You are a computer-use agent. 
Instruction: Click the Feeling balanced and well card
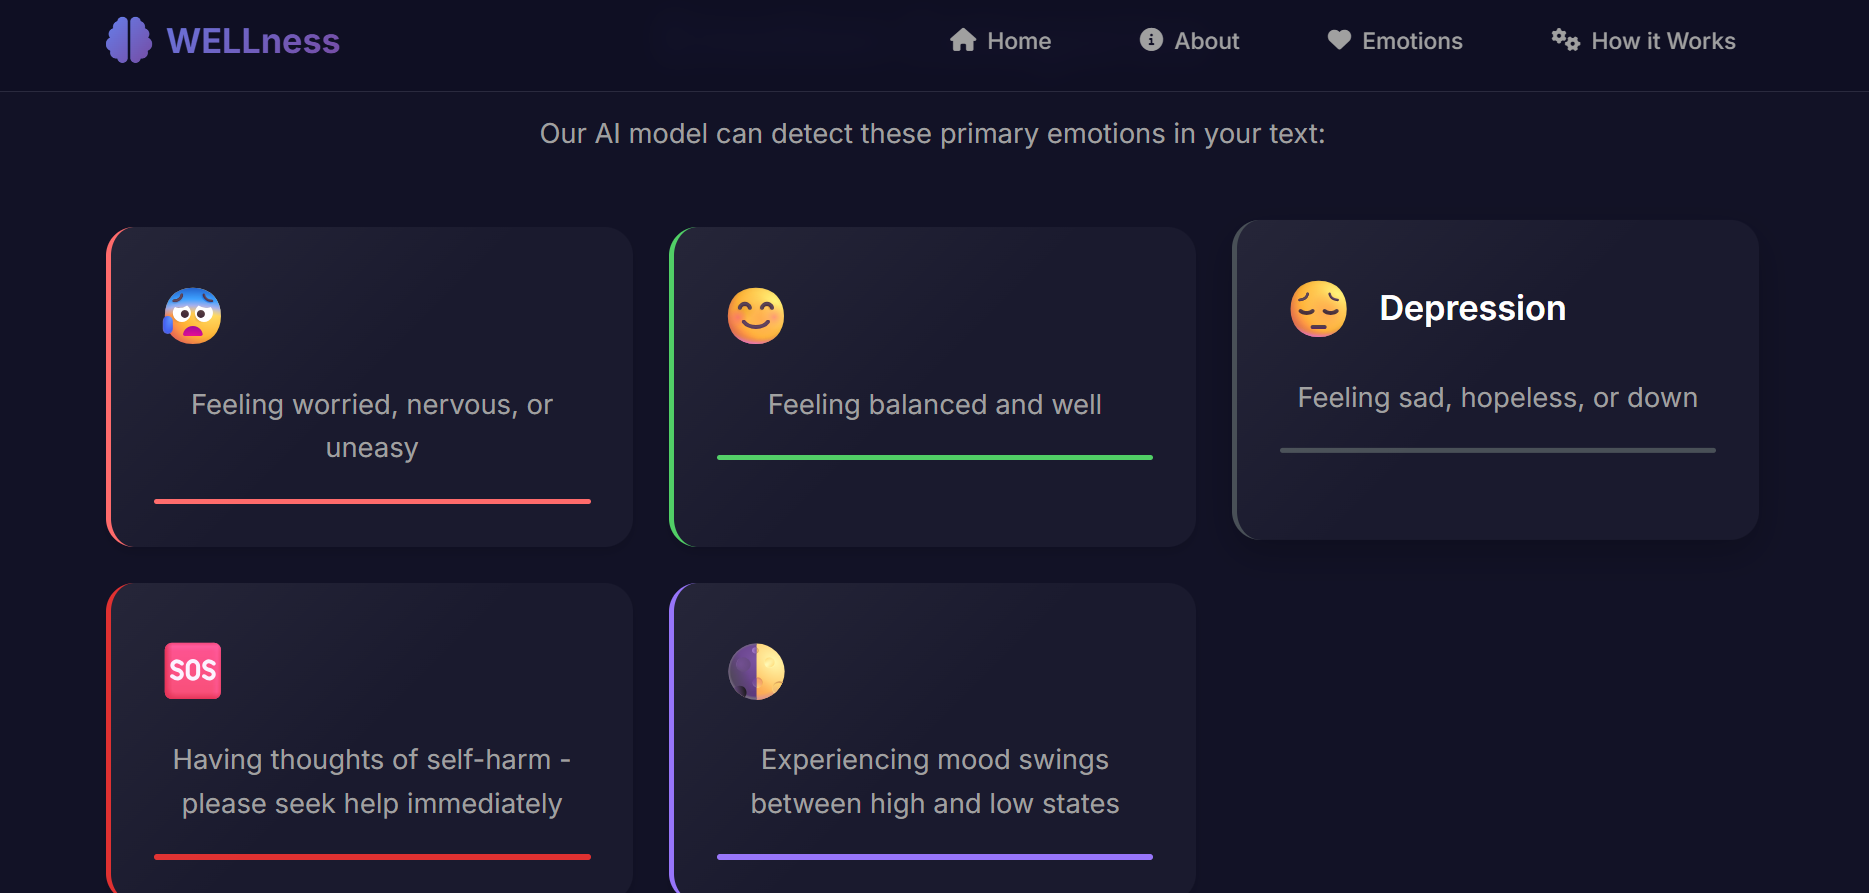pyautogui.click(x=934, y=386)
